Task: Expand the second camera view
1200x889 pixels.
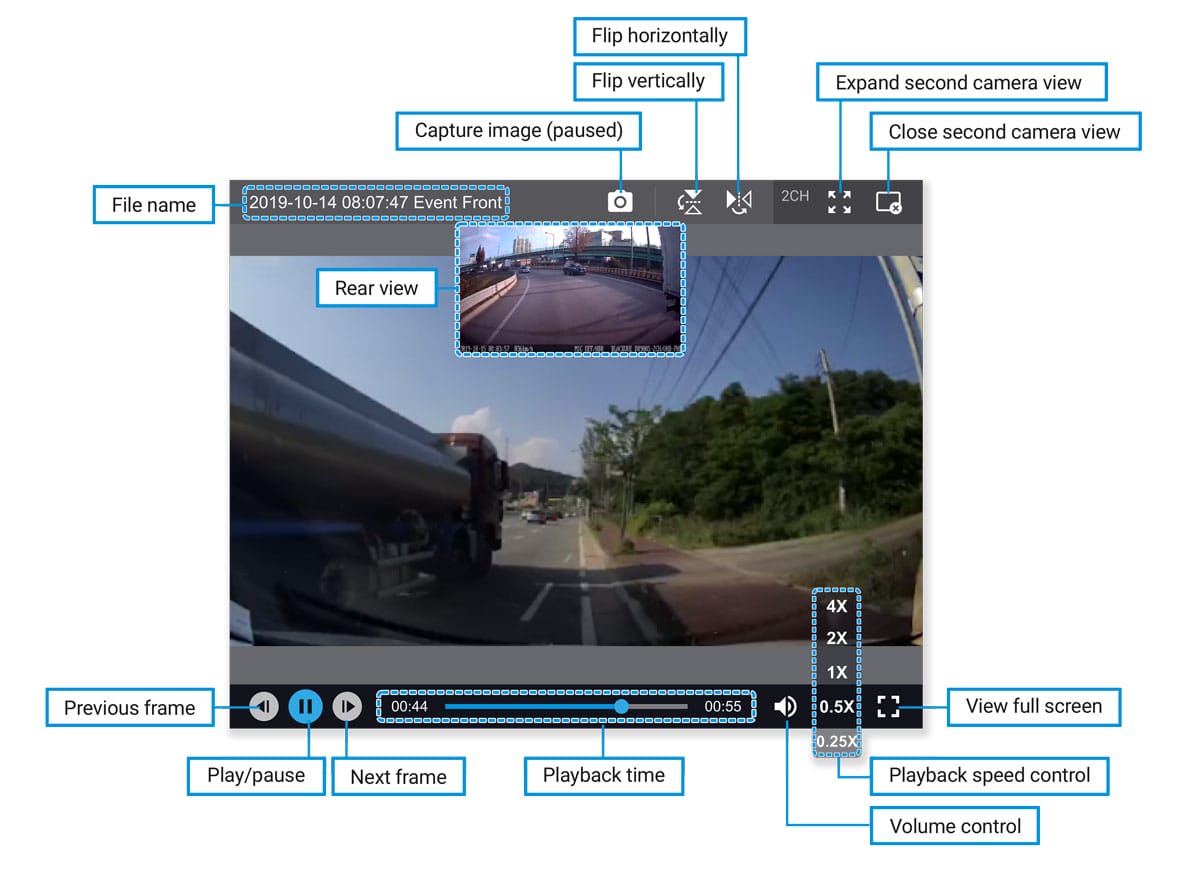Action: point(840,202)
